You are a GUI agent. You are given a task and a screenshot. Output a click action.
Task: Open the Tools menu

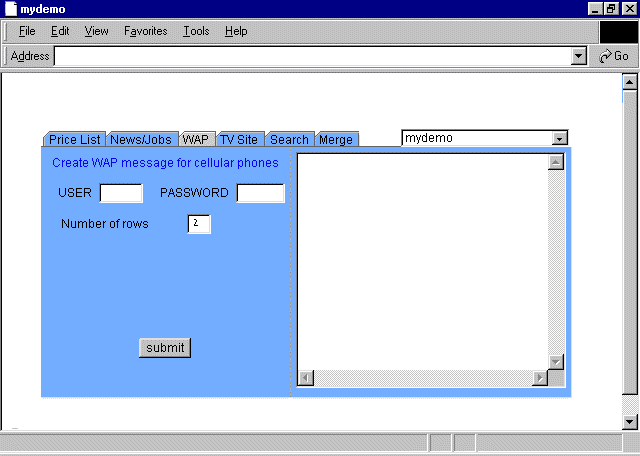tap(196, 31)
